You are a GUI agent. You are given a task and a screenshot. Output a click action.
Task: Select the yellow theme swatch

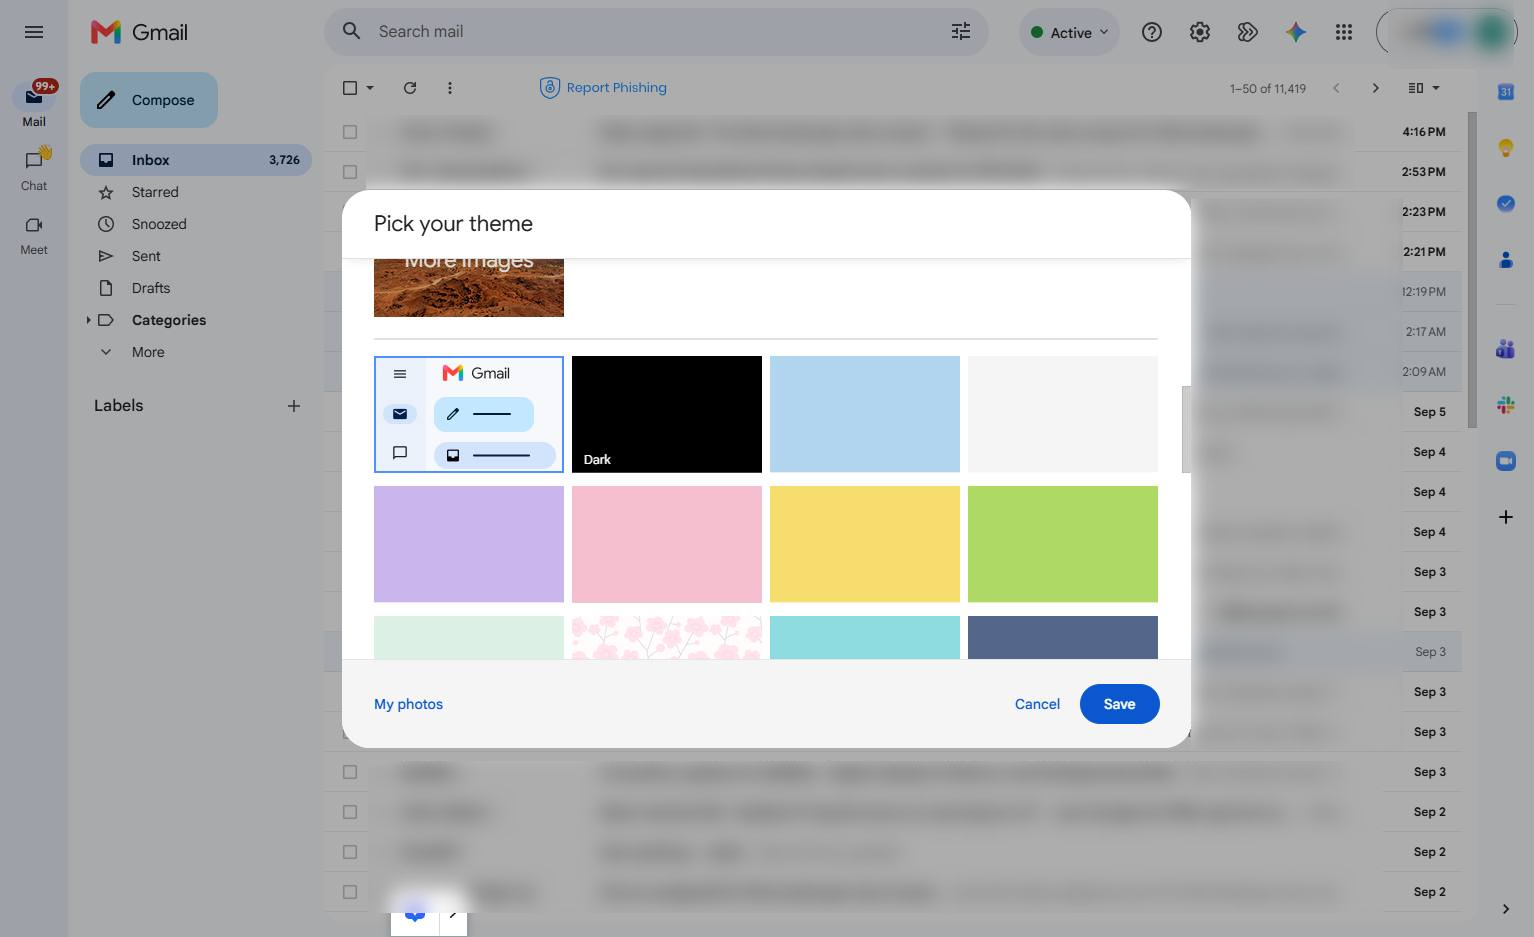pyautogui.click(x=865, y=544)
